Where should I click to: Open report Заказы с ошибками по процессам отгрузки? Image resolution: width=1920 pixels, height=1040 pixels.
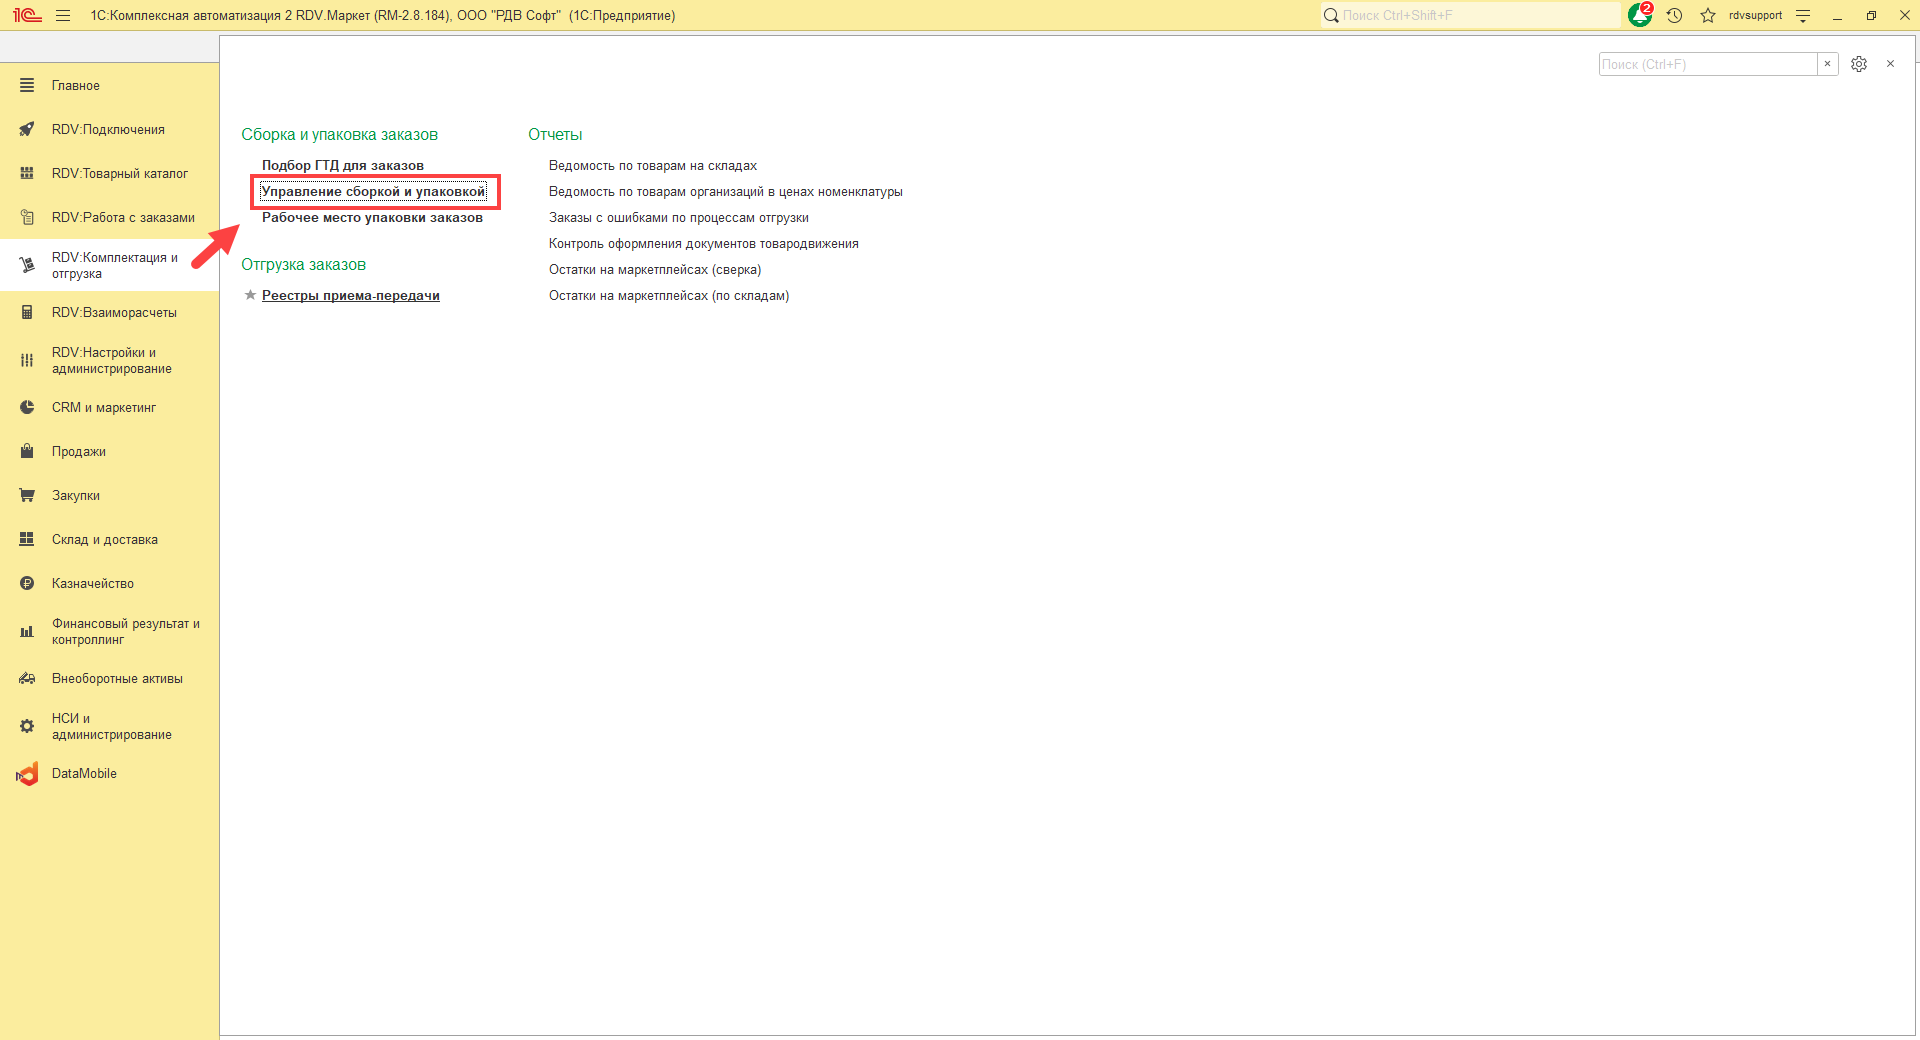coord(679,218)
